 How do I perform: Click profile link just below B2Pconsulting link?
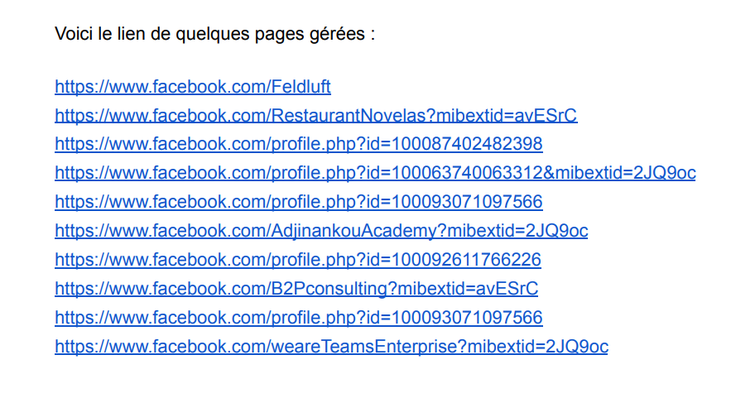298,318
